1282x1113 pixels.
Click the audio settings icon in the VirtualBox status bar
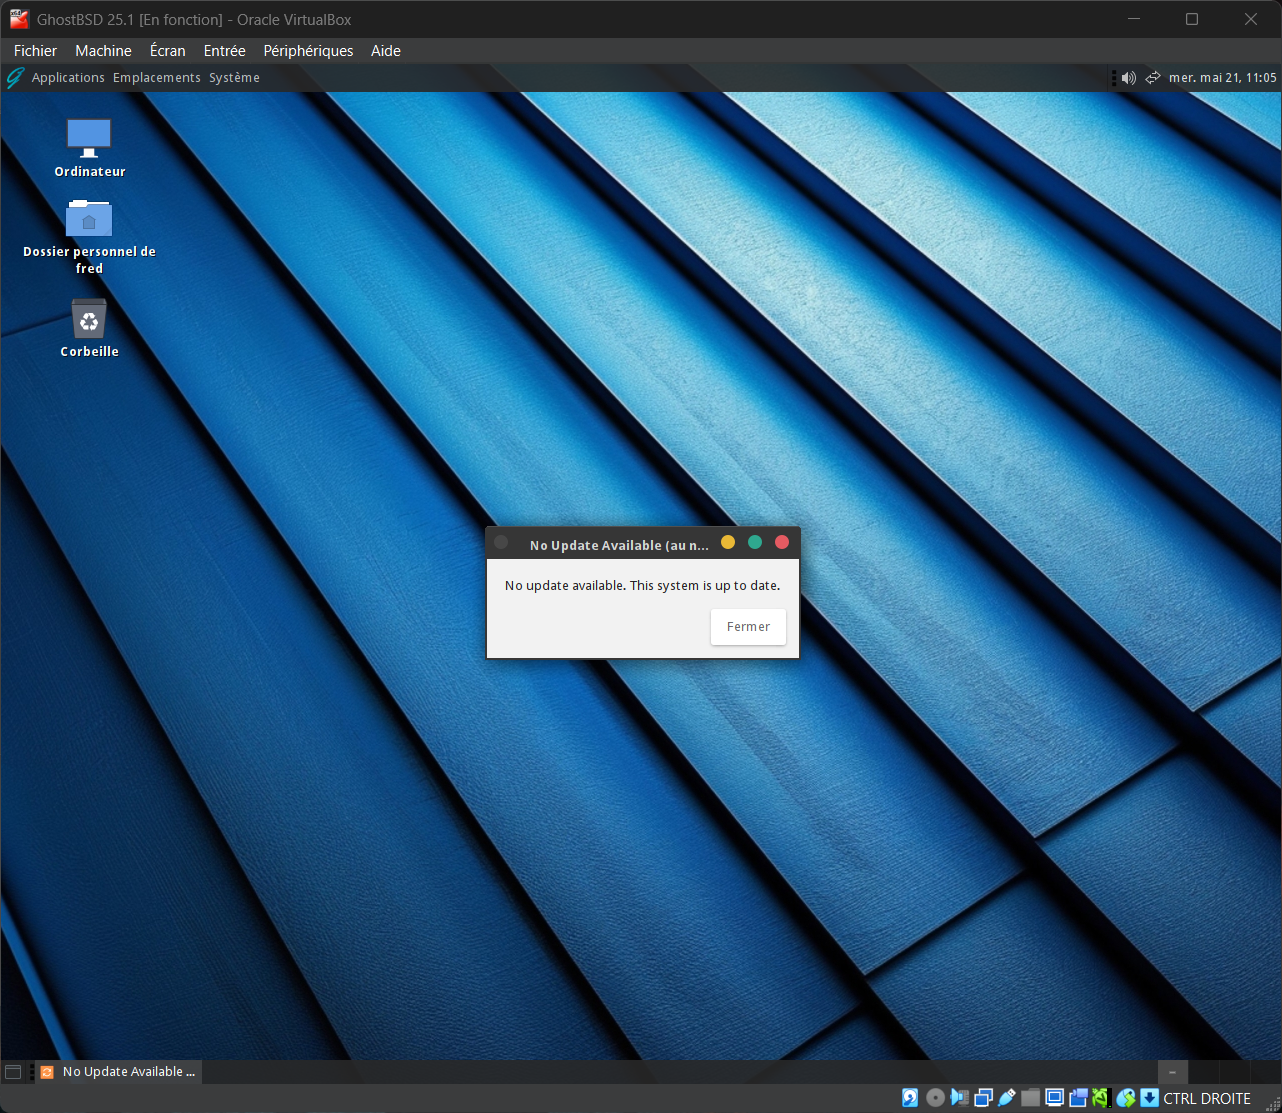tap(960, 1098)
